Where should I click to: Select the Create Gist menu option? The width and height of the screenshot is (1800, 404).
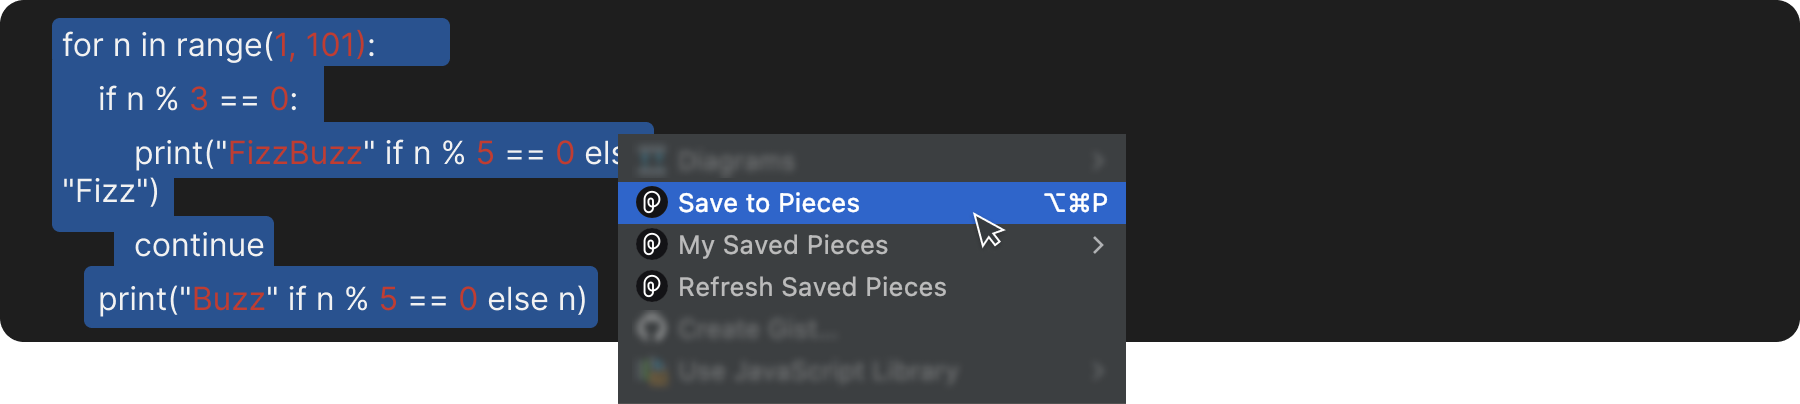[756, 329]
